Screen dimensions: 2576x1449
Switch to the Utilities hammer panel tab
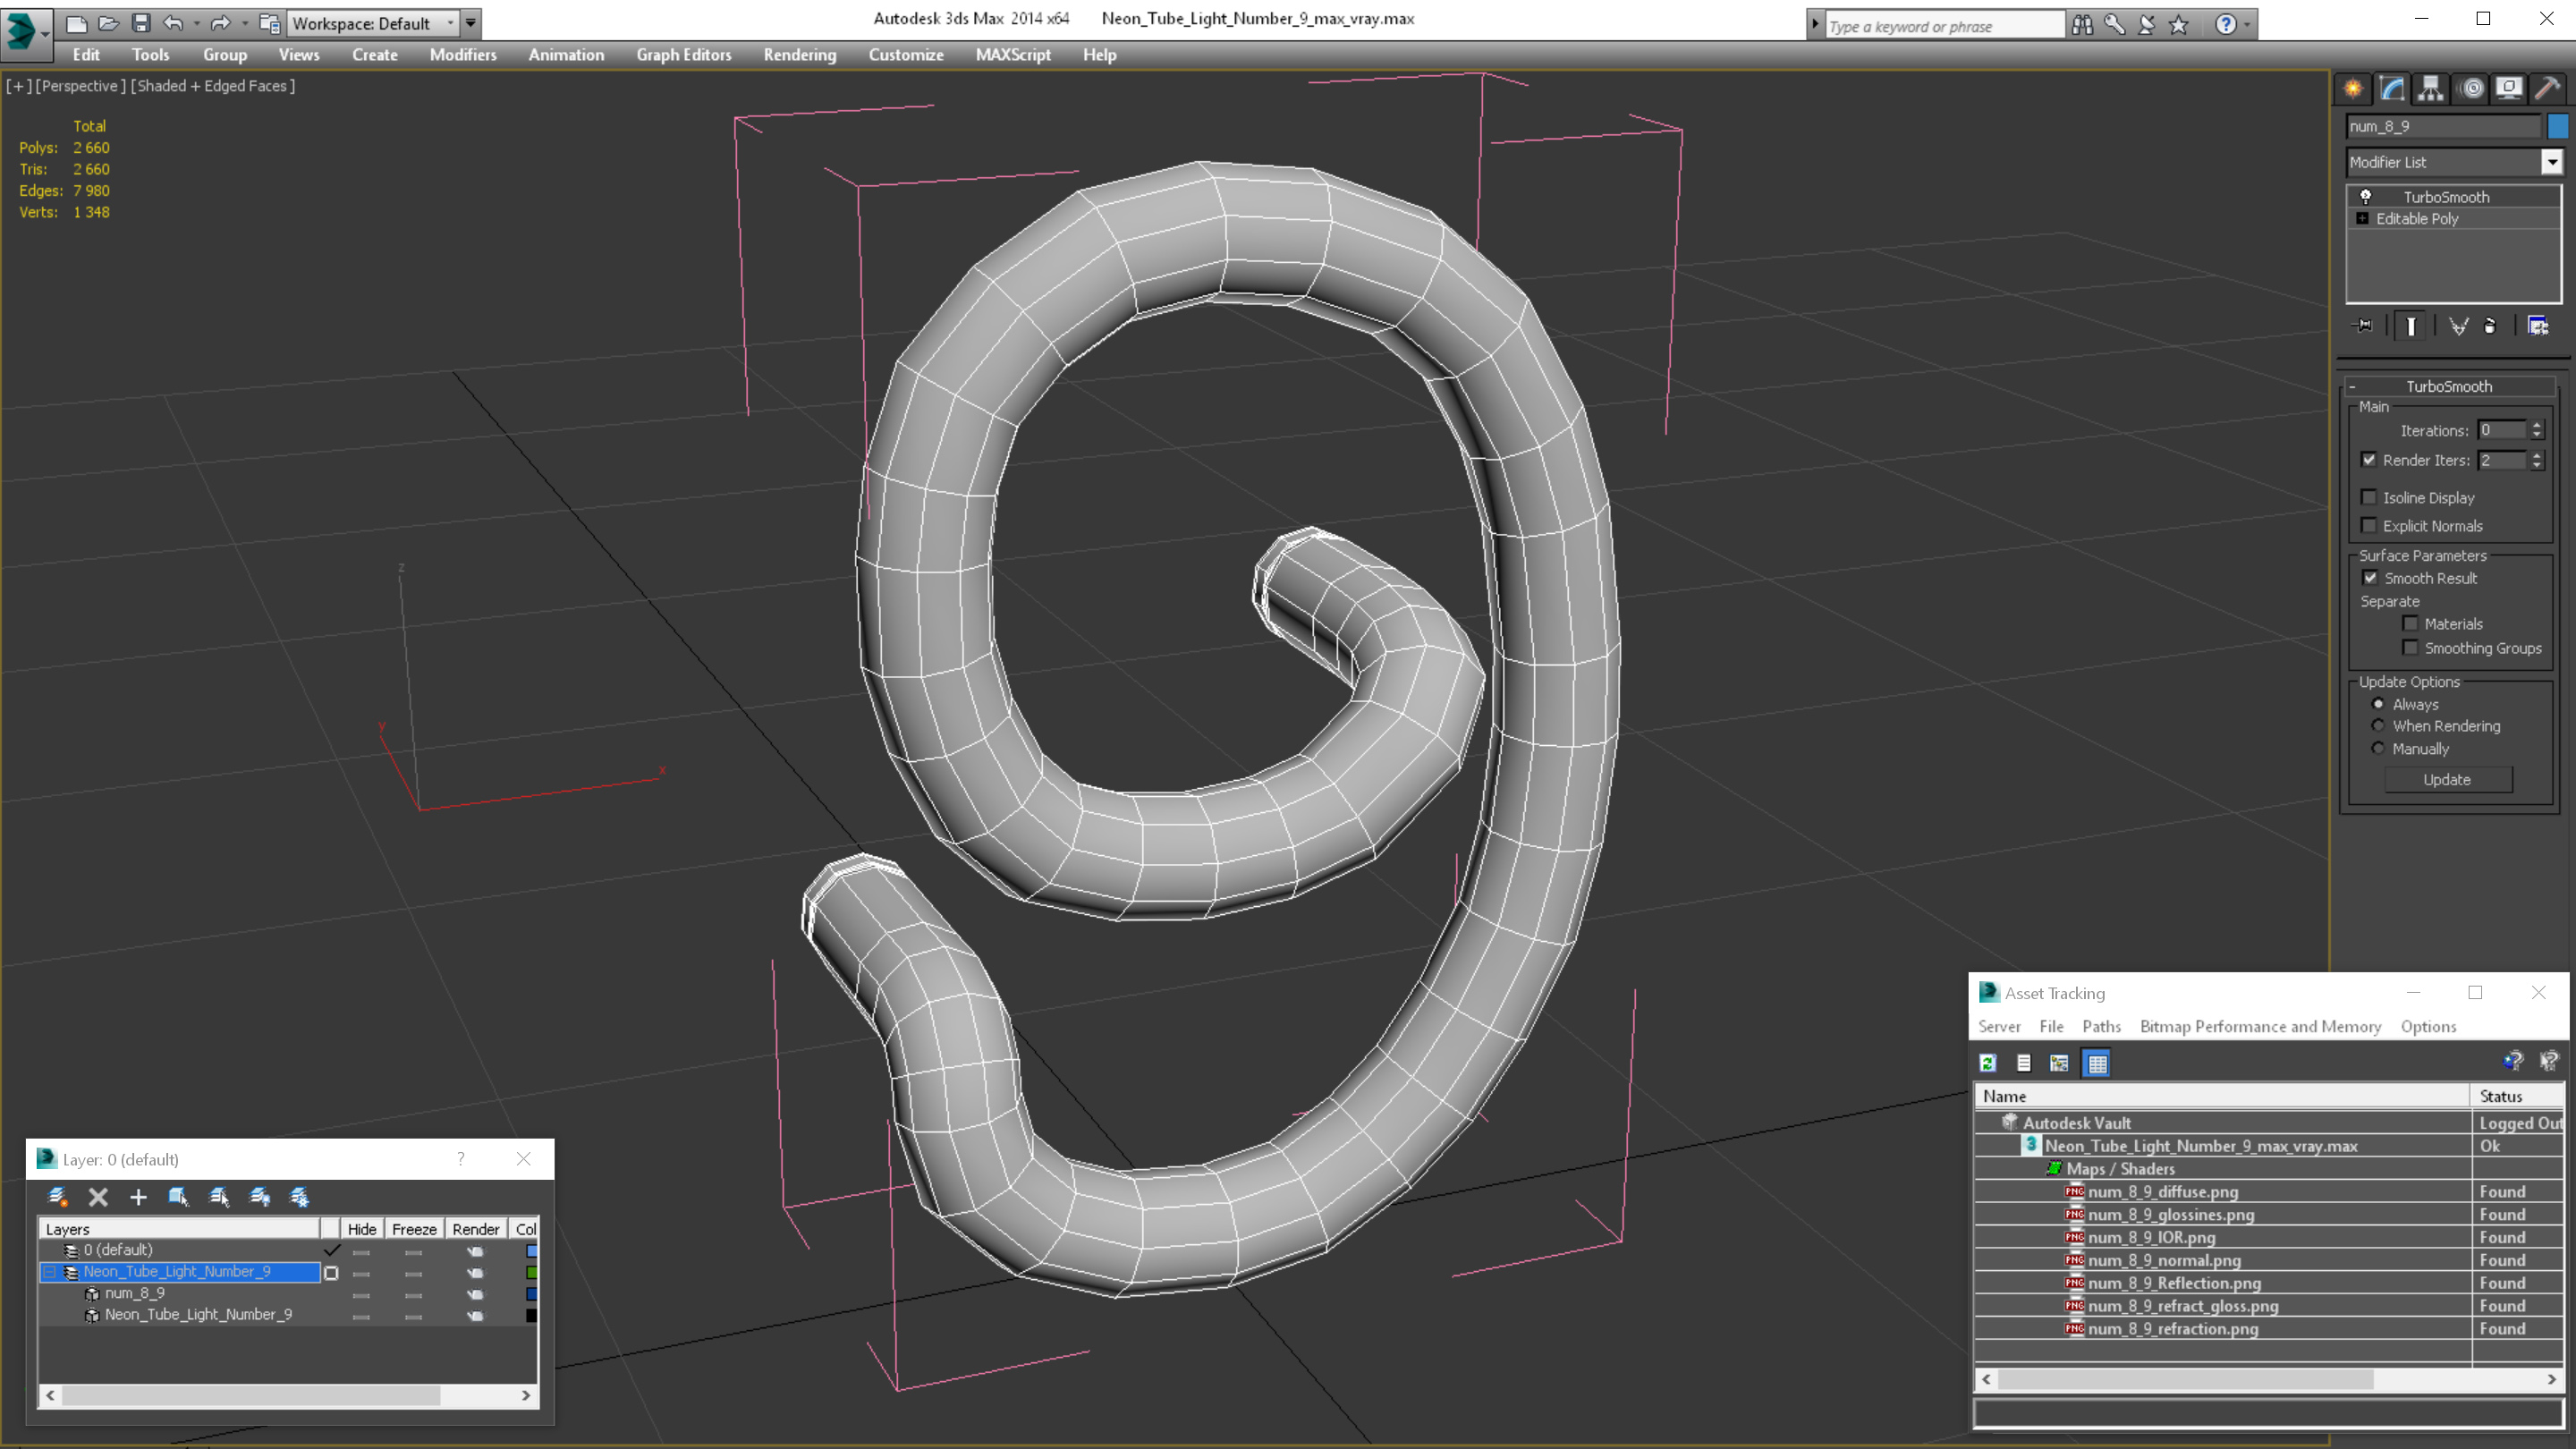(x=2548, y=89)
